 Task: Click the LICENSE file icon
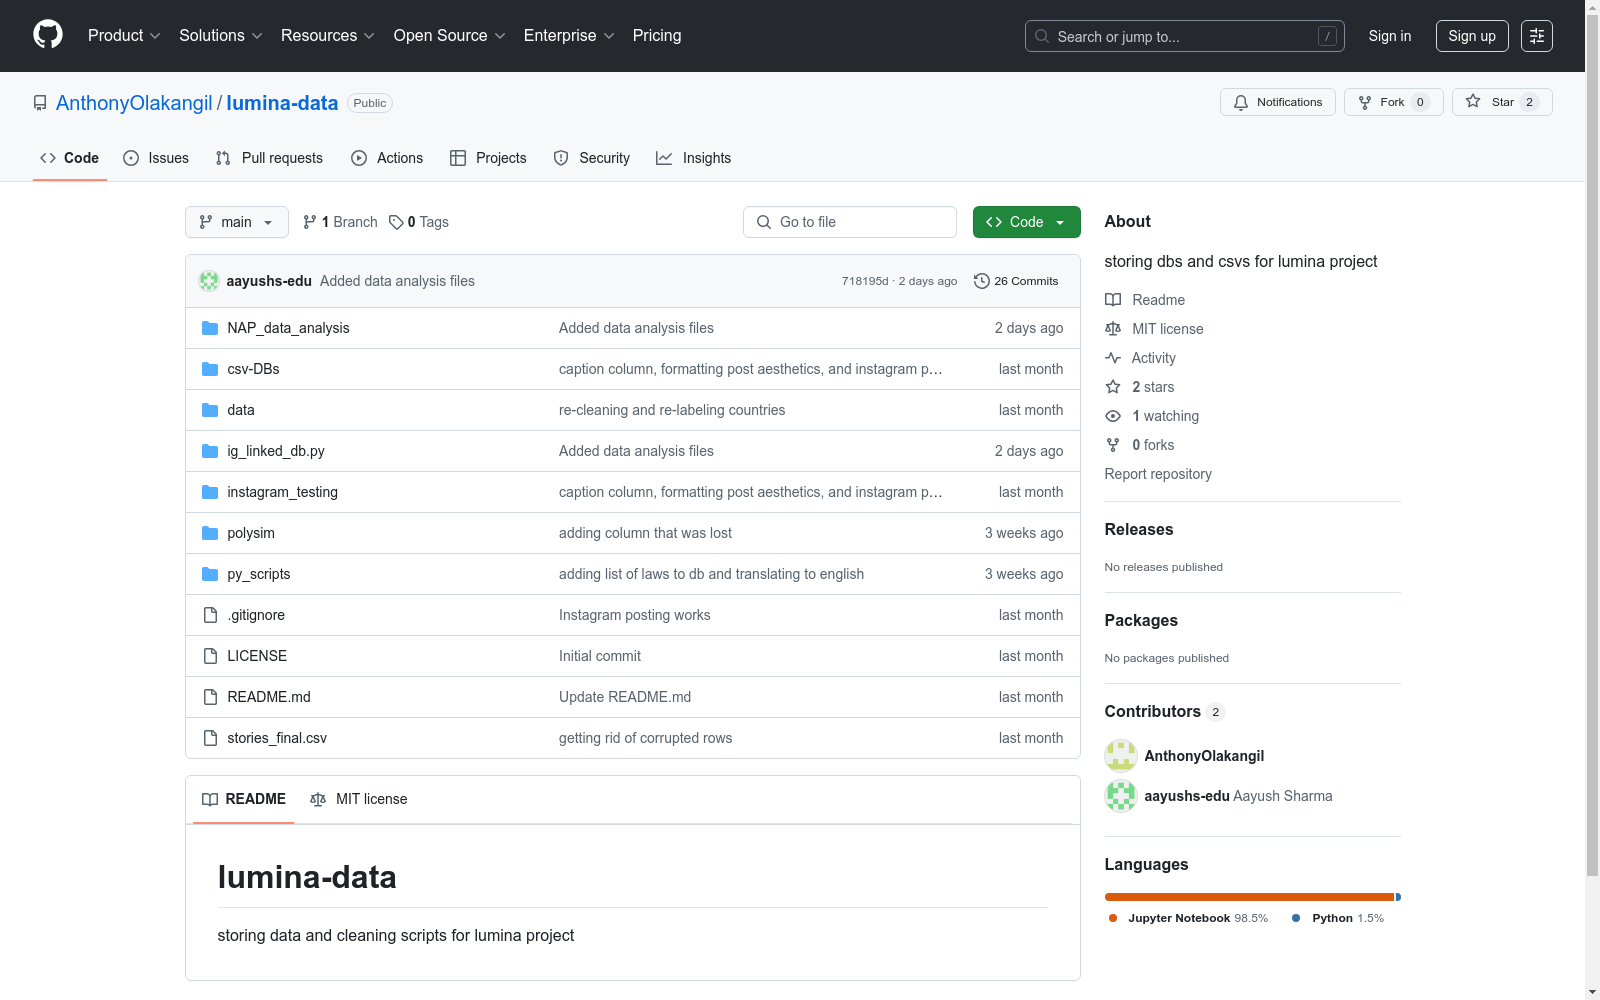(x=210, y=656)
